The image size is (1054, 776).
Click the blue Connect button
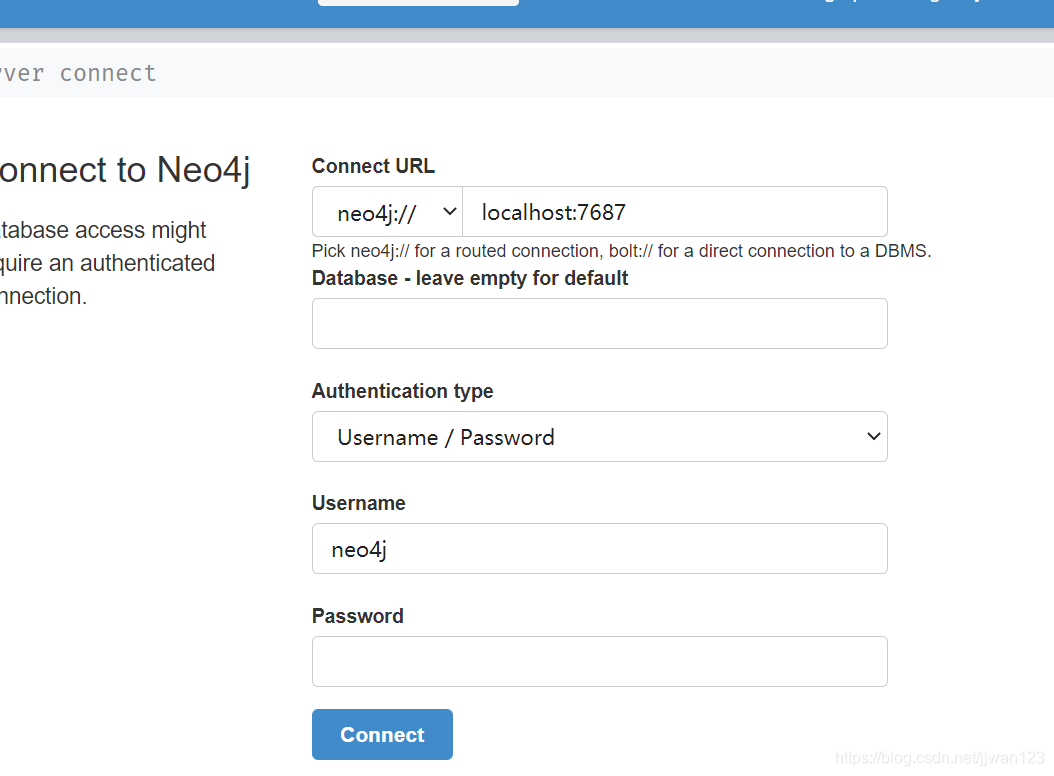tap(382, 734)
